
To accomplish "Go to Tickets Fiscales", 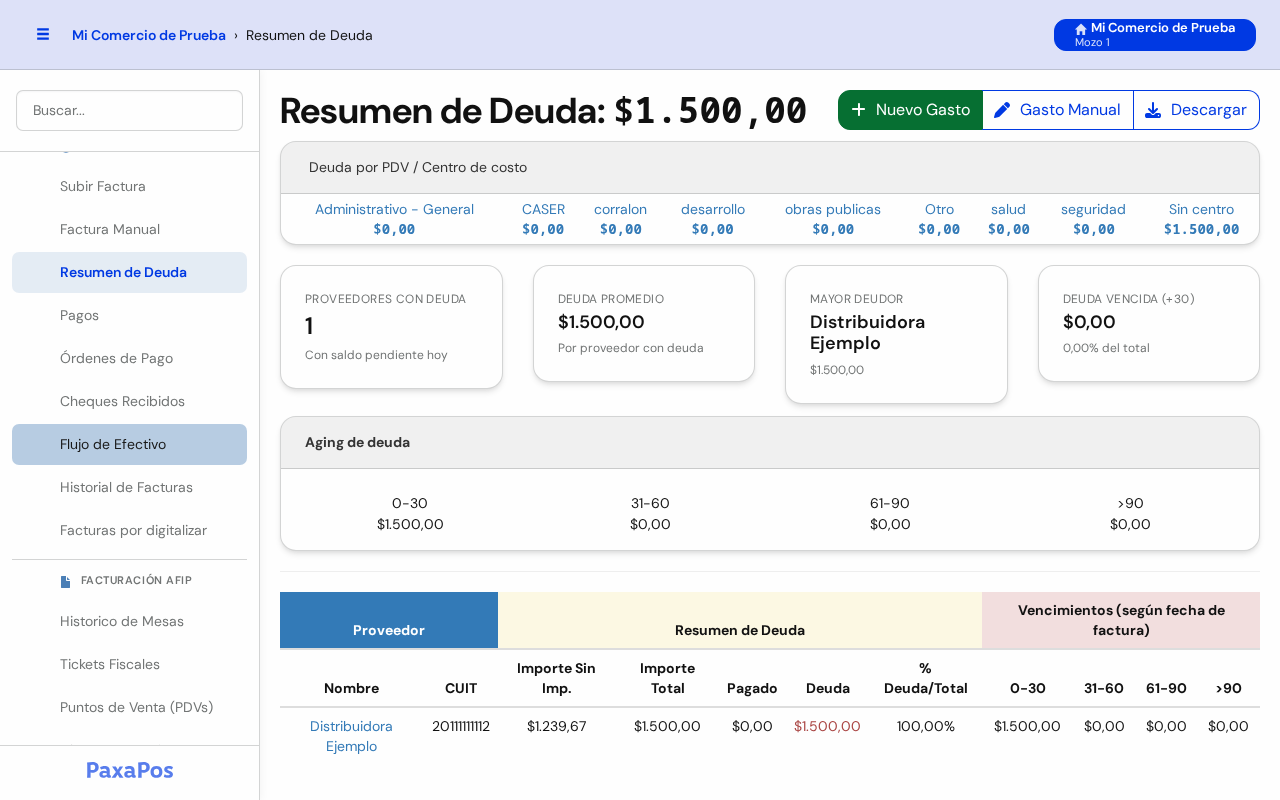I will click(129, 664).
